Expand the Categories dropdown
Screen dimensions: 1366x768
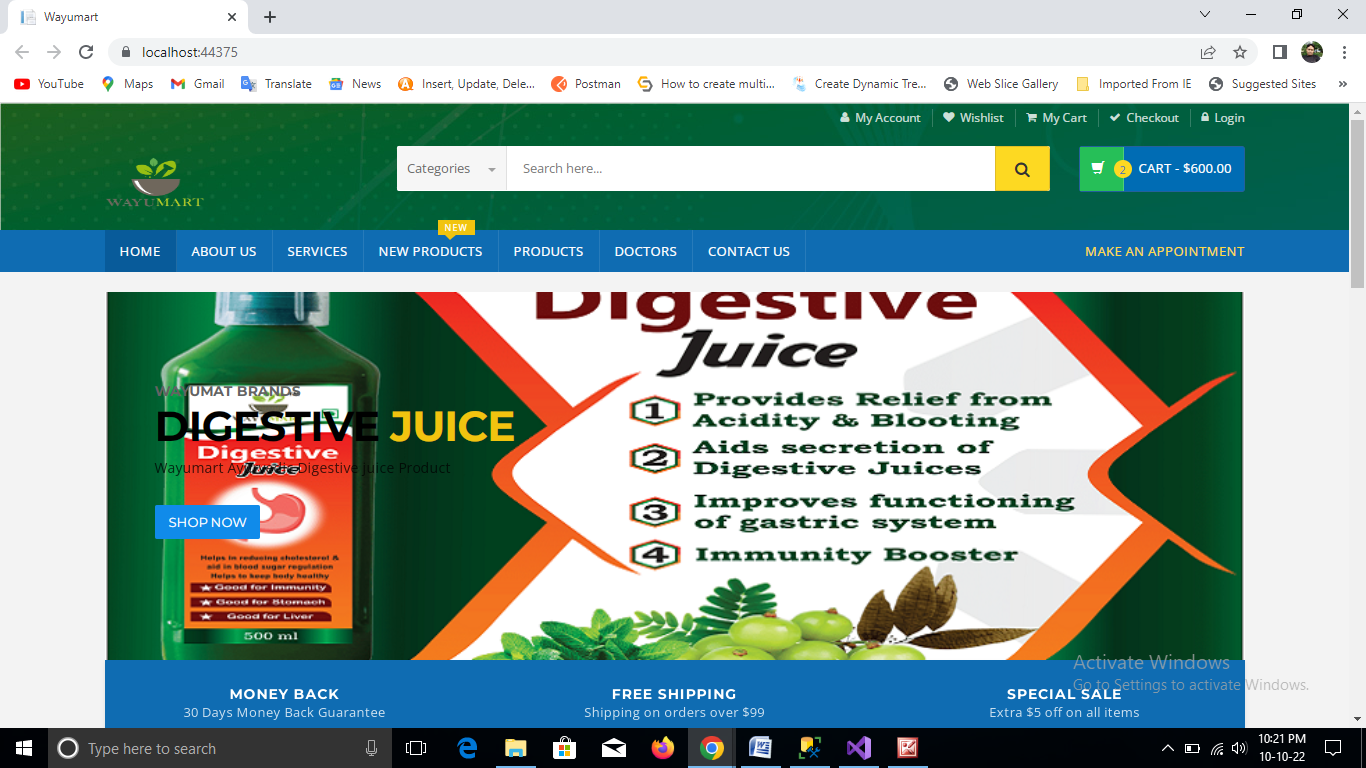tap(451, 169)
